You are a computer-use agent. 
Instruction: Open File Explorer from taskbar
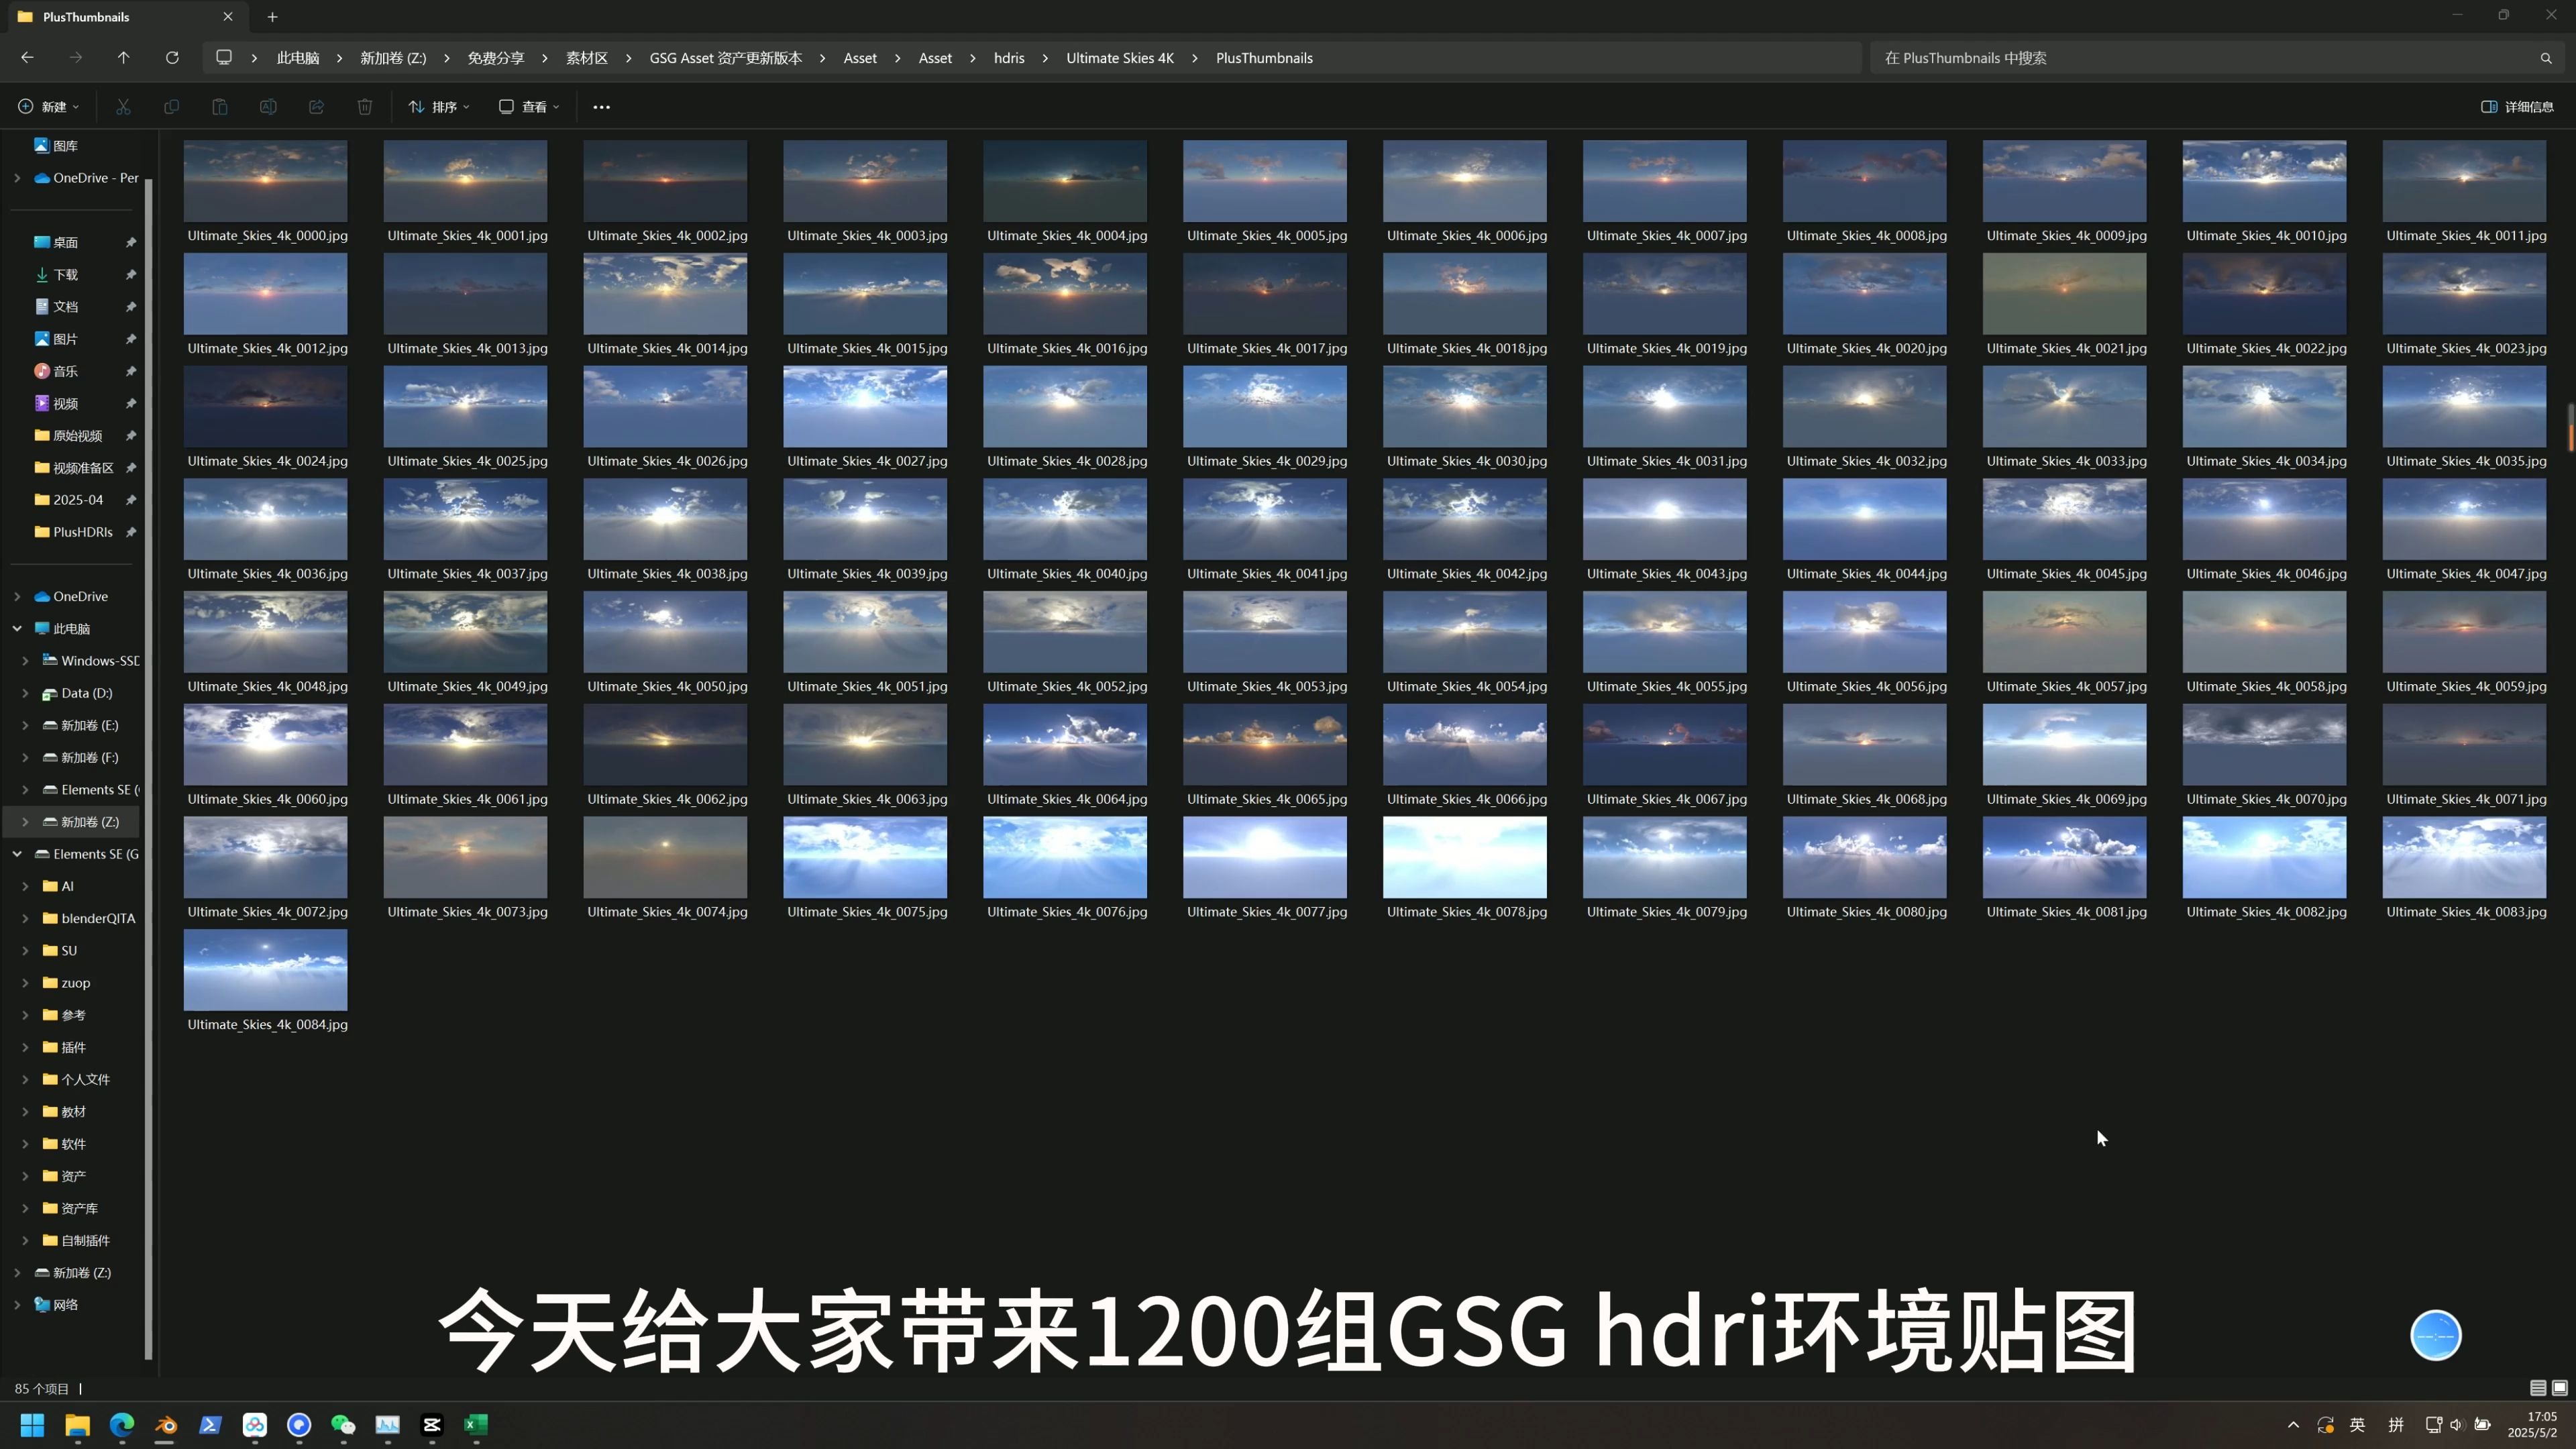[77, 1425]
